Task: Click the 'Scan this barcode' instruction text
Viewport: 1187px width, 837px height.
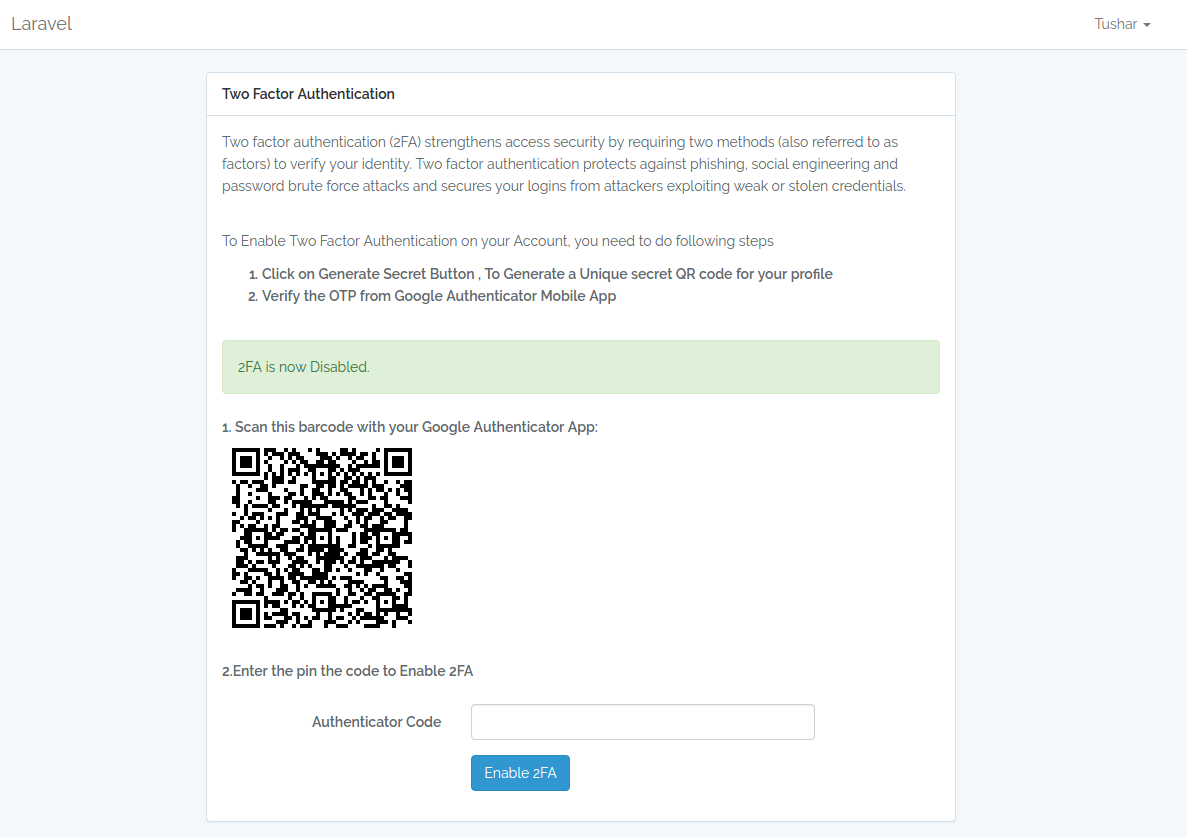Action: 410,427
